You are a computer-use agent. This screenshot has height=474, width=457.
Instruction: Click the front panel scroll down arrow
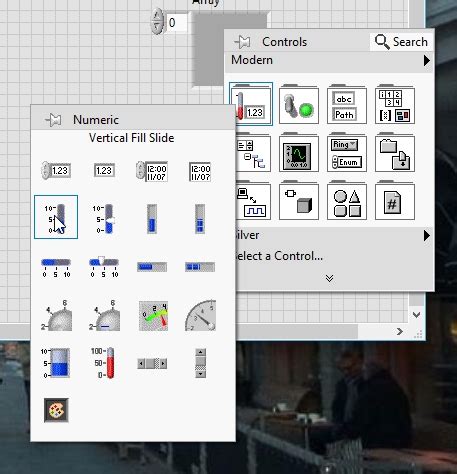(x=416, y=315)
